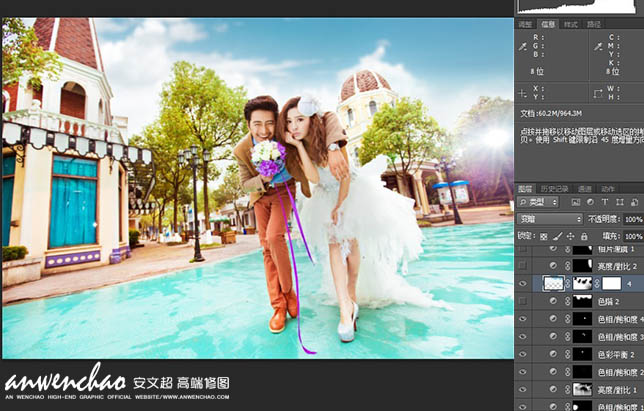Click the lock transparent pixels icon
The image size is (644, 411).
(543, 236)
